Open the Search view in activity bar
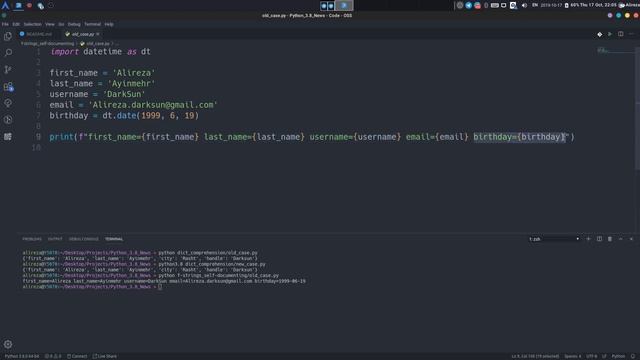 tap(8, 53)
